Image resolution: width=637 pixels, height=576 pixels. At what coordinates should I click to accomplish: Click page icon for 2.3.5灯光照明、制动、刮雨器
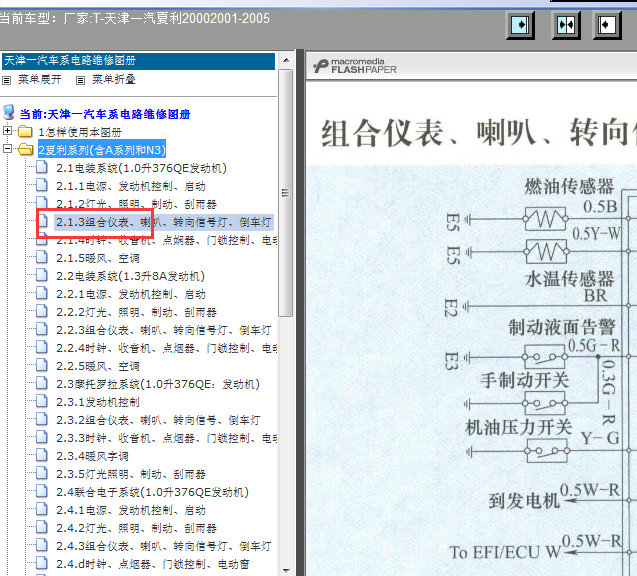(x=42, y=473)
